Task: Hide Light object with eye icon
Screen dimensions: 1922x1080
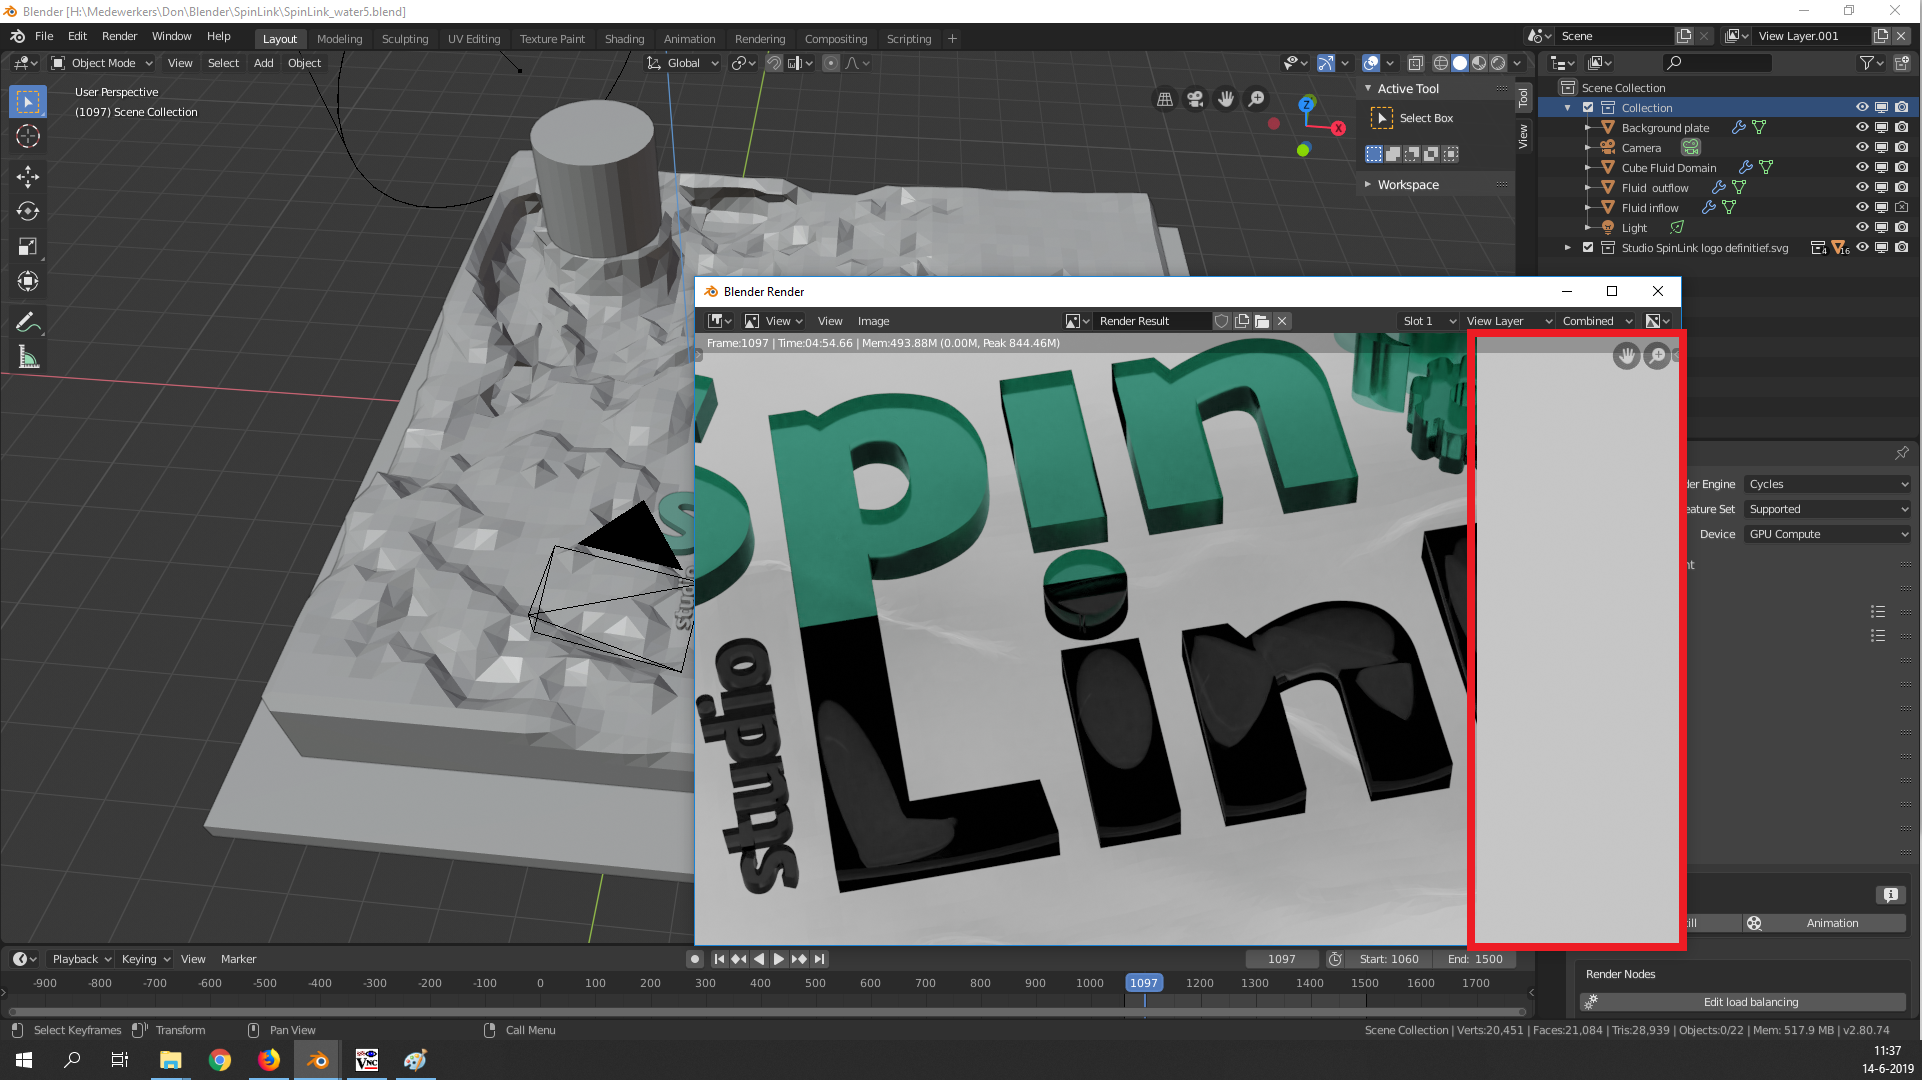Action: 1862,227
